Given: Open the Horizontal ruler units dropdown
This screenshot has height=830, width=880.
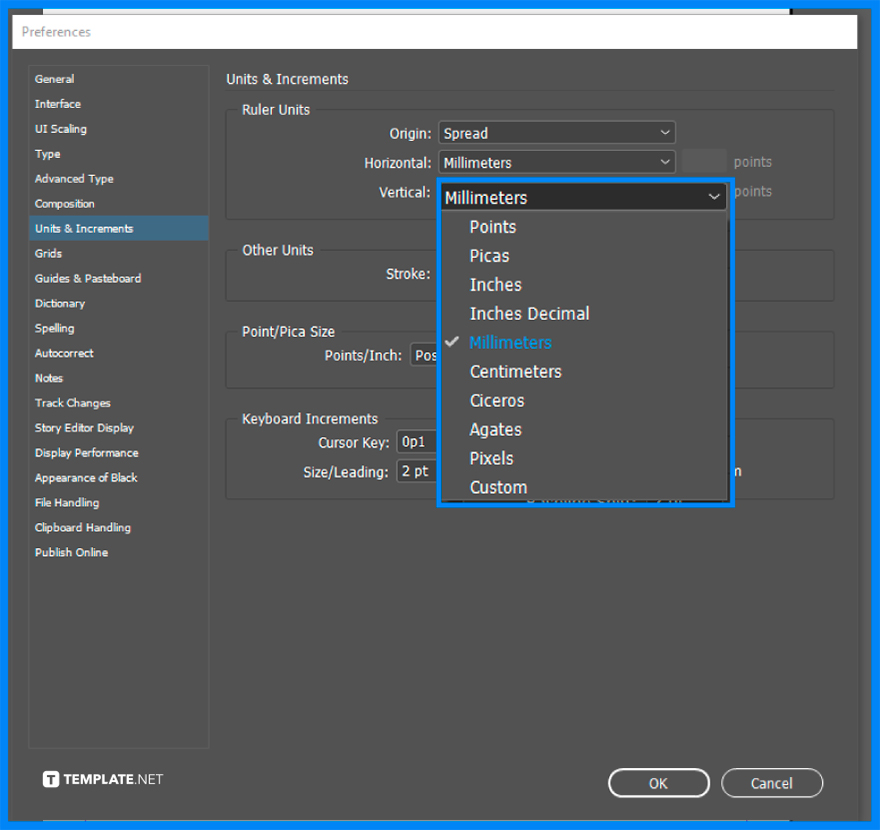Looking at the screenshot, I should point(556,162).
